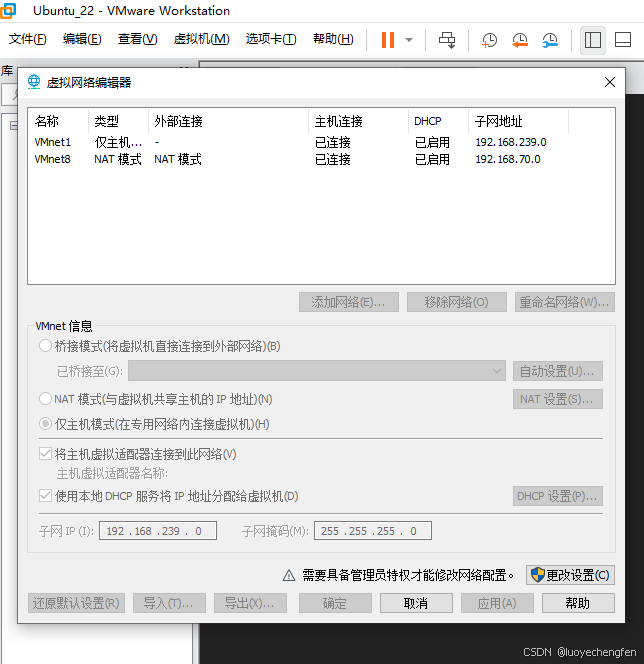Toggle 将主机虚拟适配器连接到此网络 checkbox
The image size is (644, 664).
coord(45,454)
